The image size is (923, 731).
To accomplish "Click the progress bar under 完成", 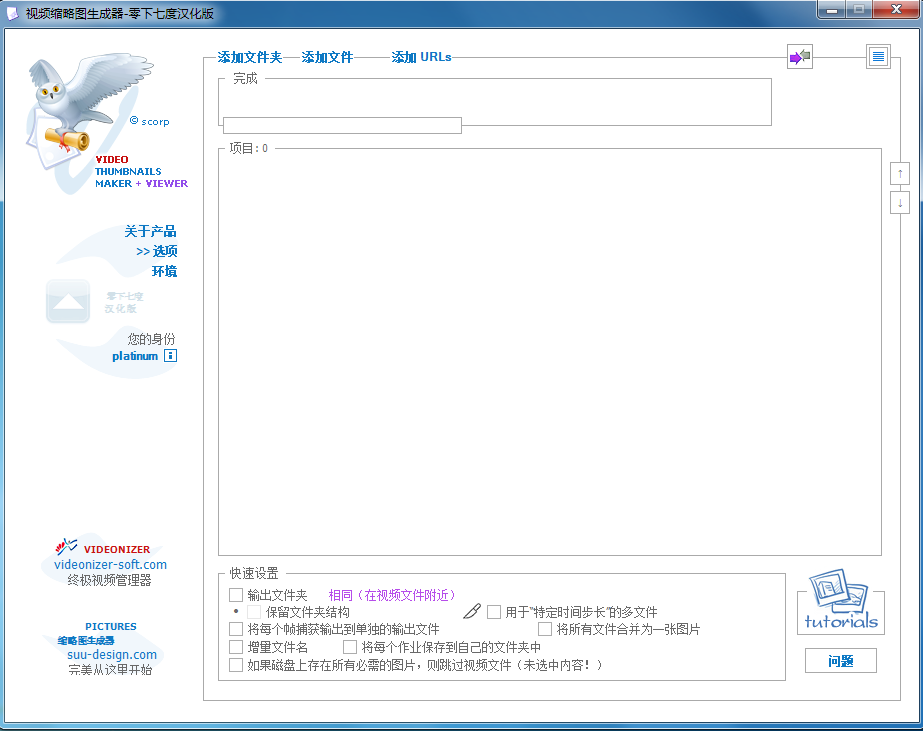I will [x=342, y=125].
